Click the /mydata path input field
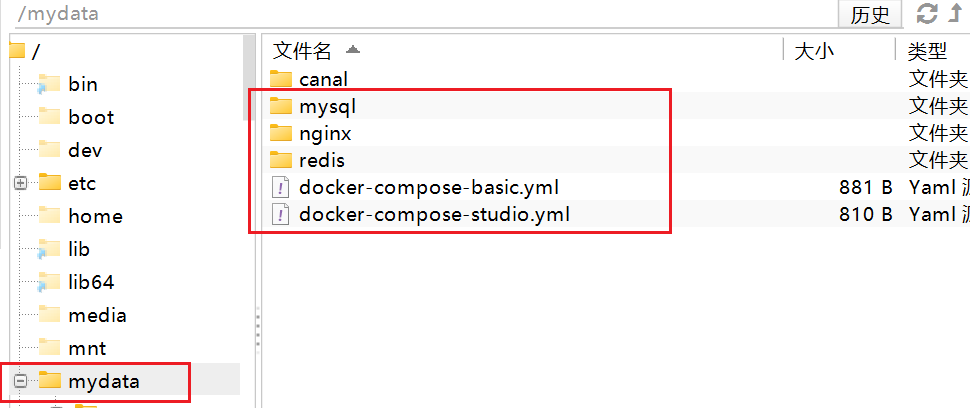This screenshot has height=408, width=970. (421, 14)
